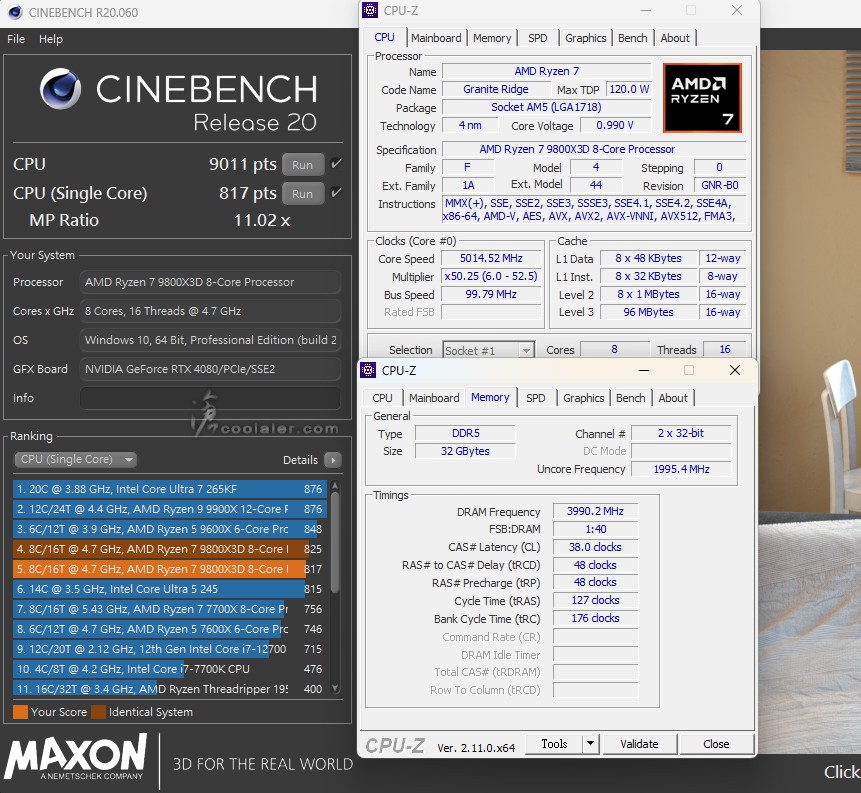This screenshot has width=861, height=793.
Task: Run the CPU multi-core benchmark
Action: [x=303, y=165]
